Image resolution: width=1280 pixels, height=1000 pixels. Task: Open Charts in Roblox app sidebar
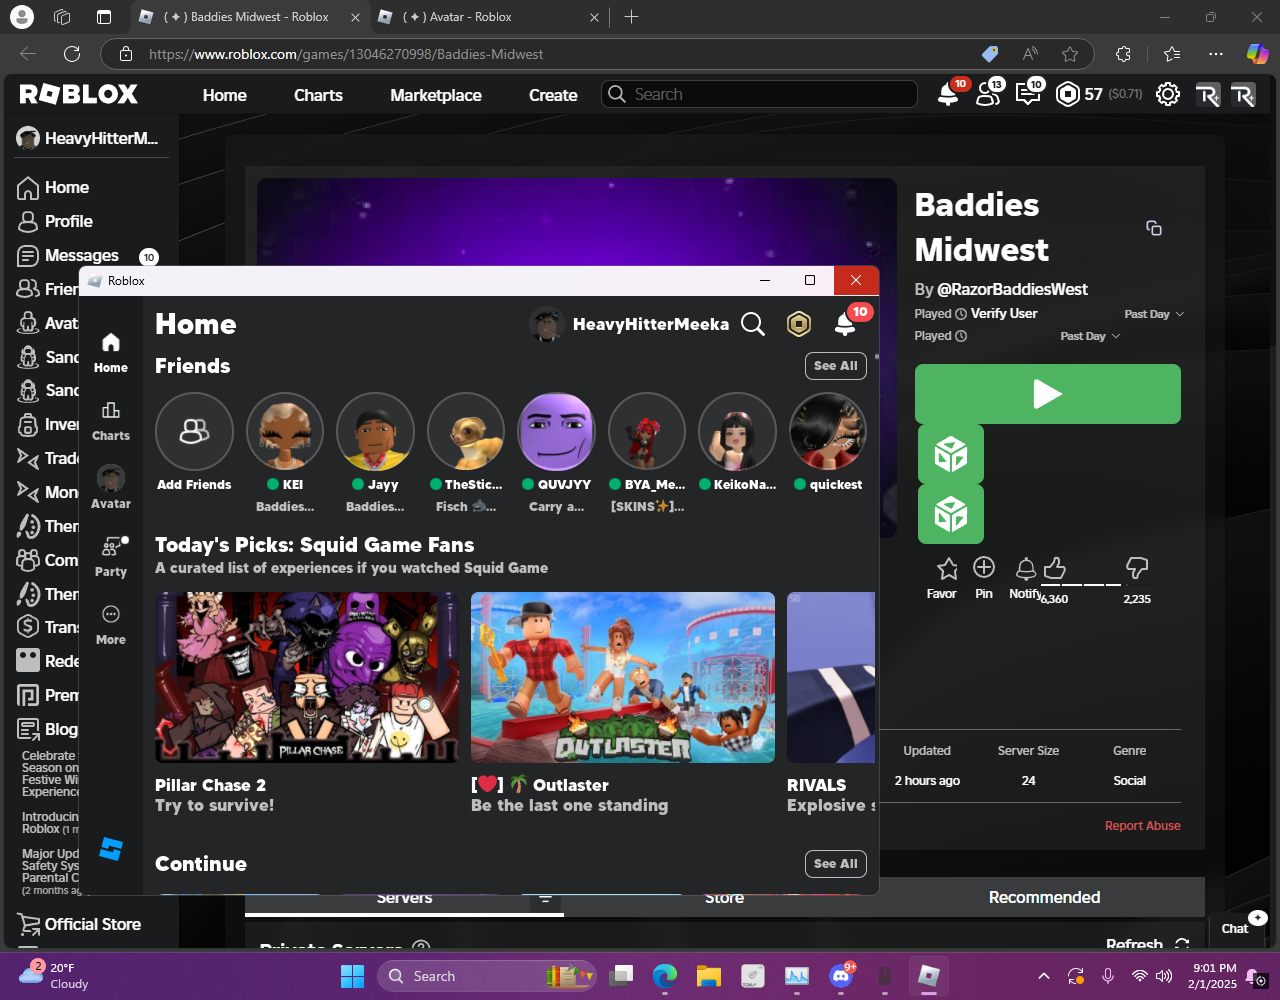click(111, 421)
